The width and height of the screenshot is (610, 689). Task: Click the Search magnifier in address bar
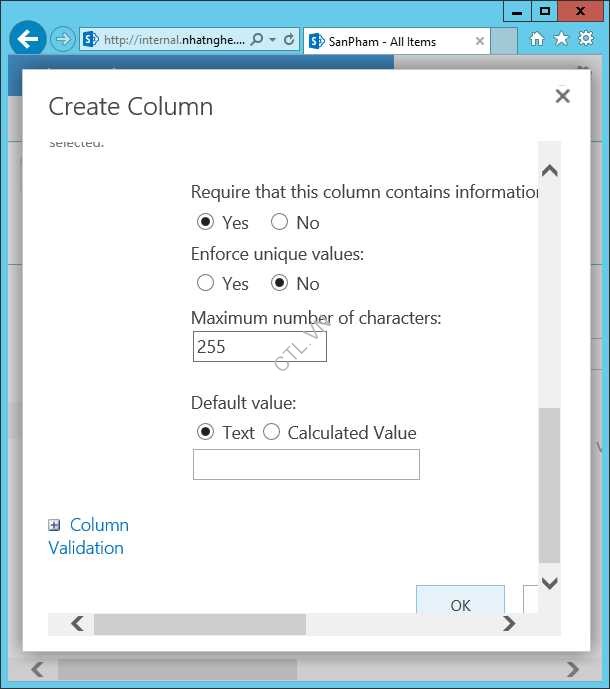257,40
